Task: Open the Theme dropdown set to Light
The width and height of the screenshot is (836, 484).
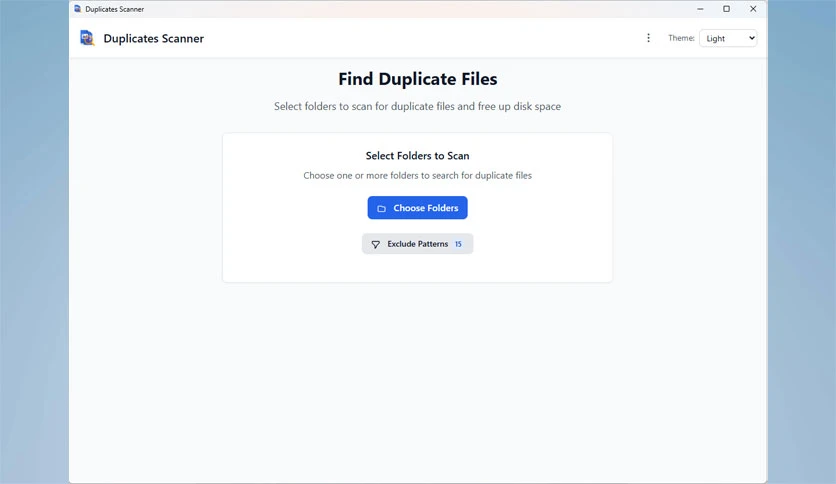Action: coord(728,38)
